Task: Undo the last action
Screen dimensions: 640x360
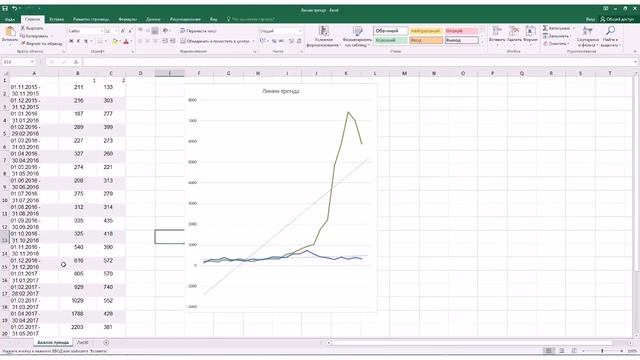Action: pyautogui.click(x=15, y=8)
